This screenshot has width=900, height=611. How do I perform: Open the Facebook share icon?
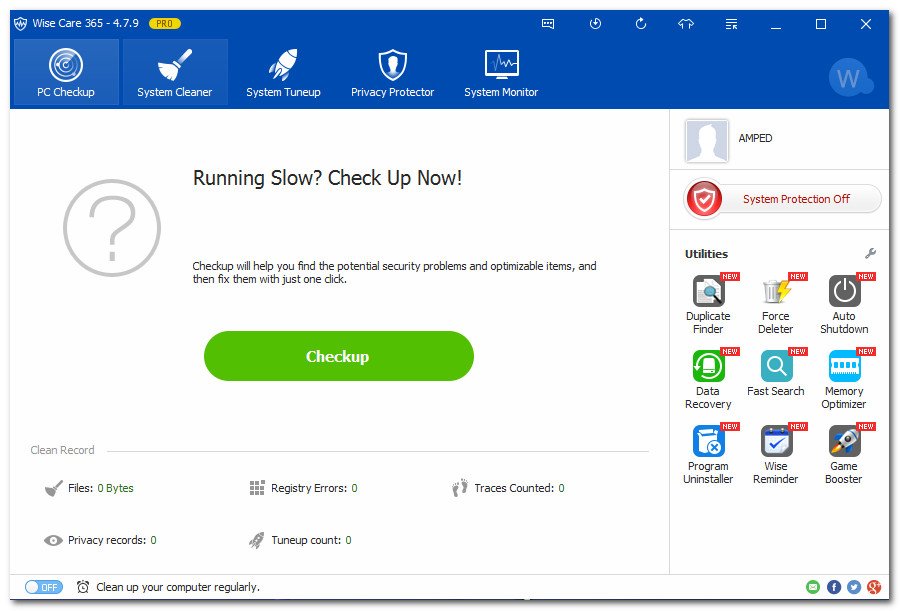coord(834,587)
